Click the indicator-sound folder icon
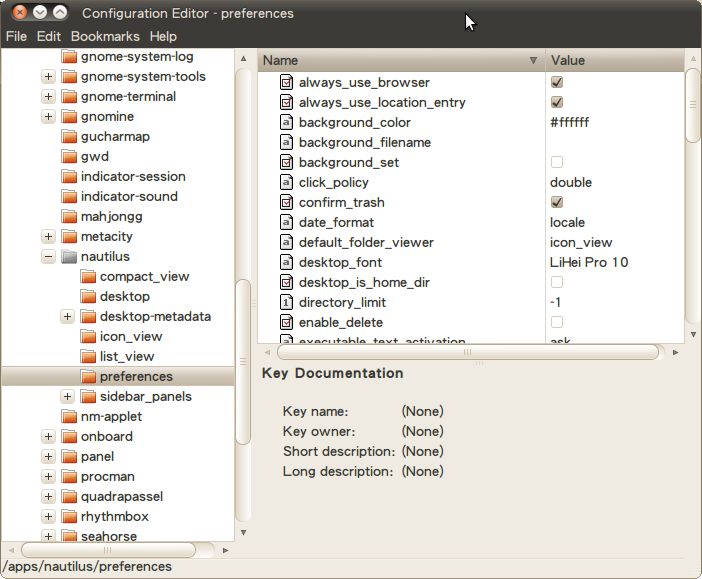This screenshot has width=702, height=579. [x=69, y=197]
